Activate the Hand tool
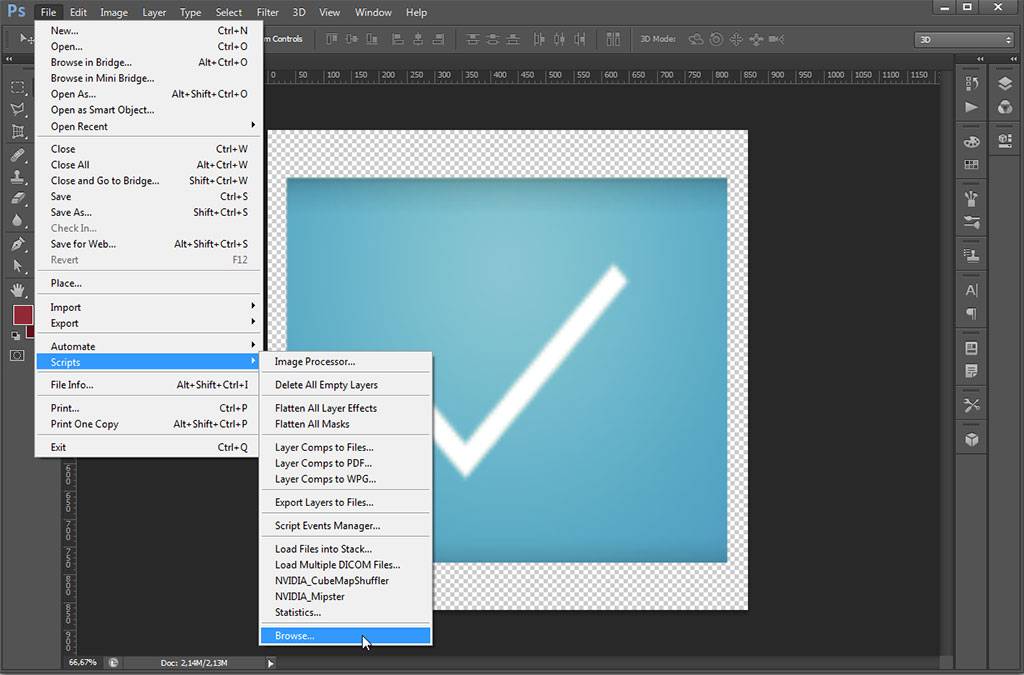1024x675 pixels. (17, 290)
